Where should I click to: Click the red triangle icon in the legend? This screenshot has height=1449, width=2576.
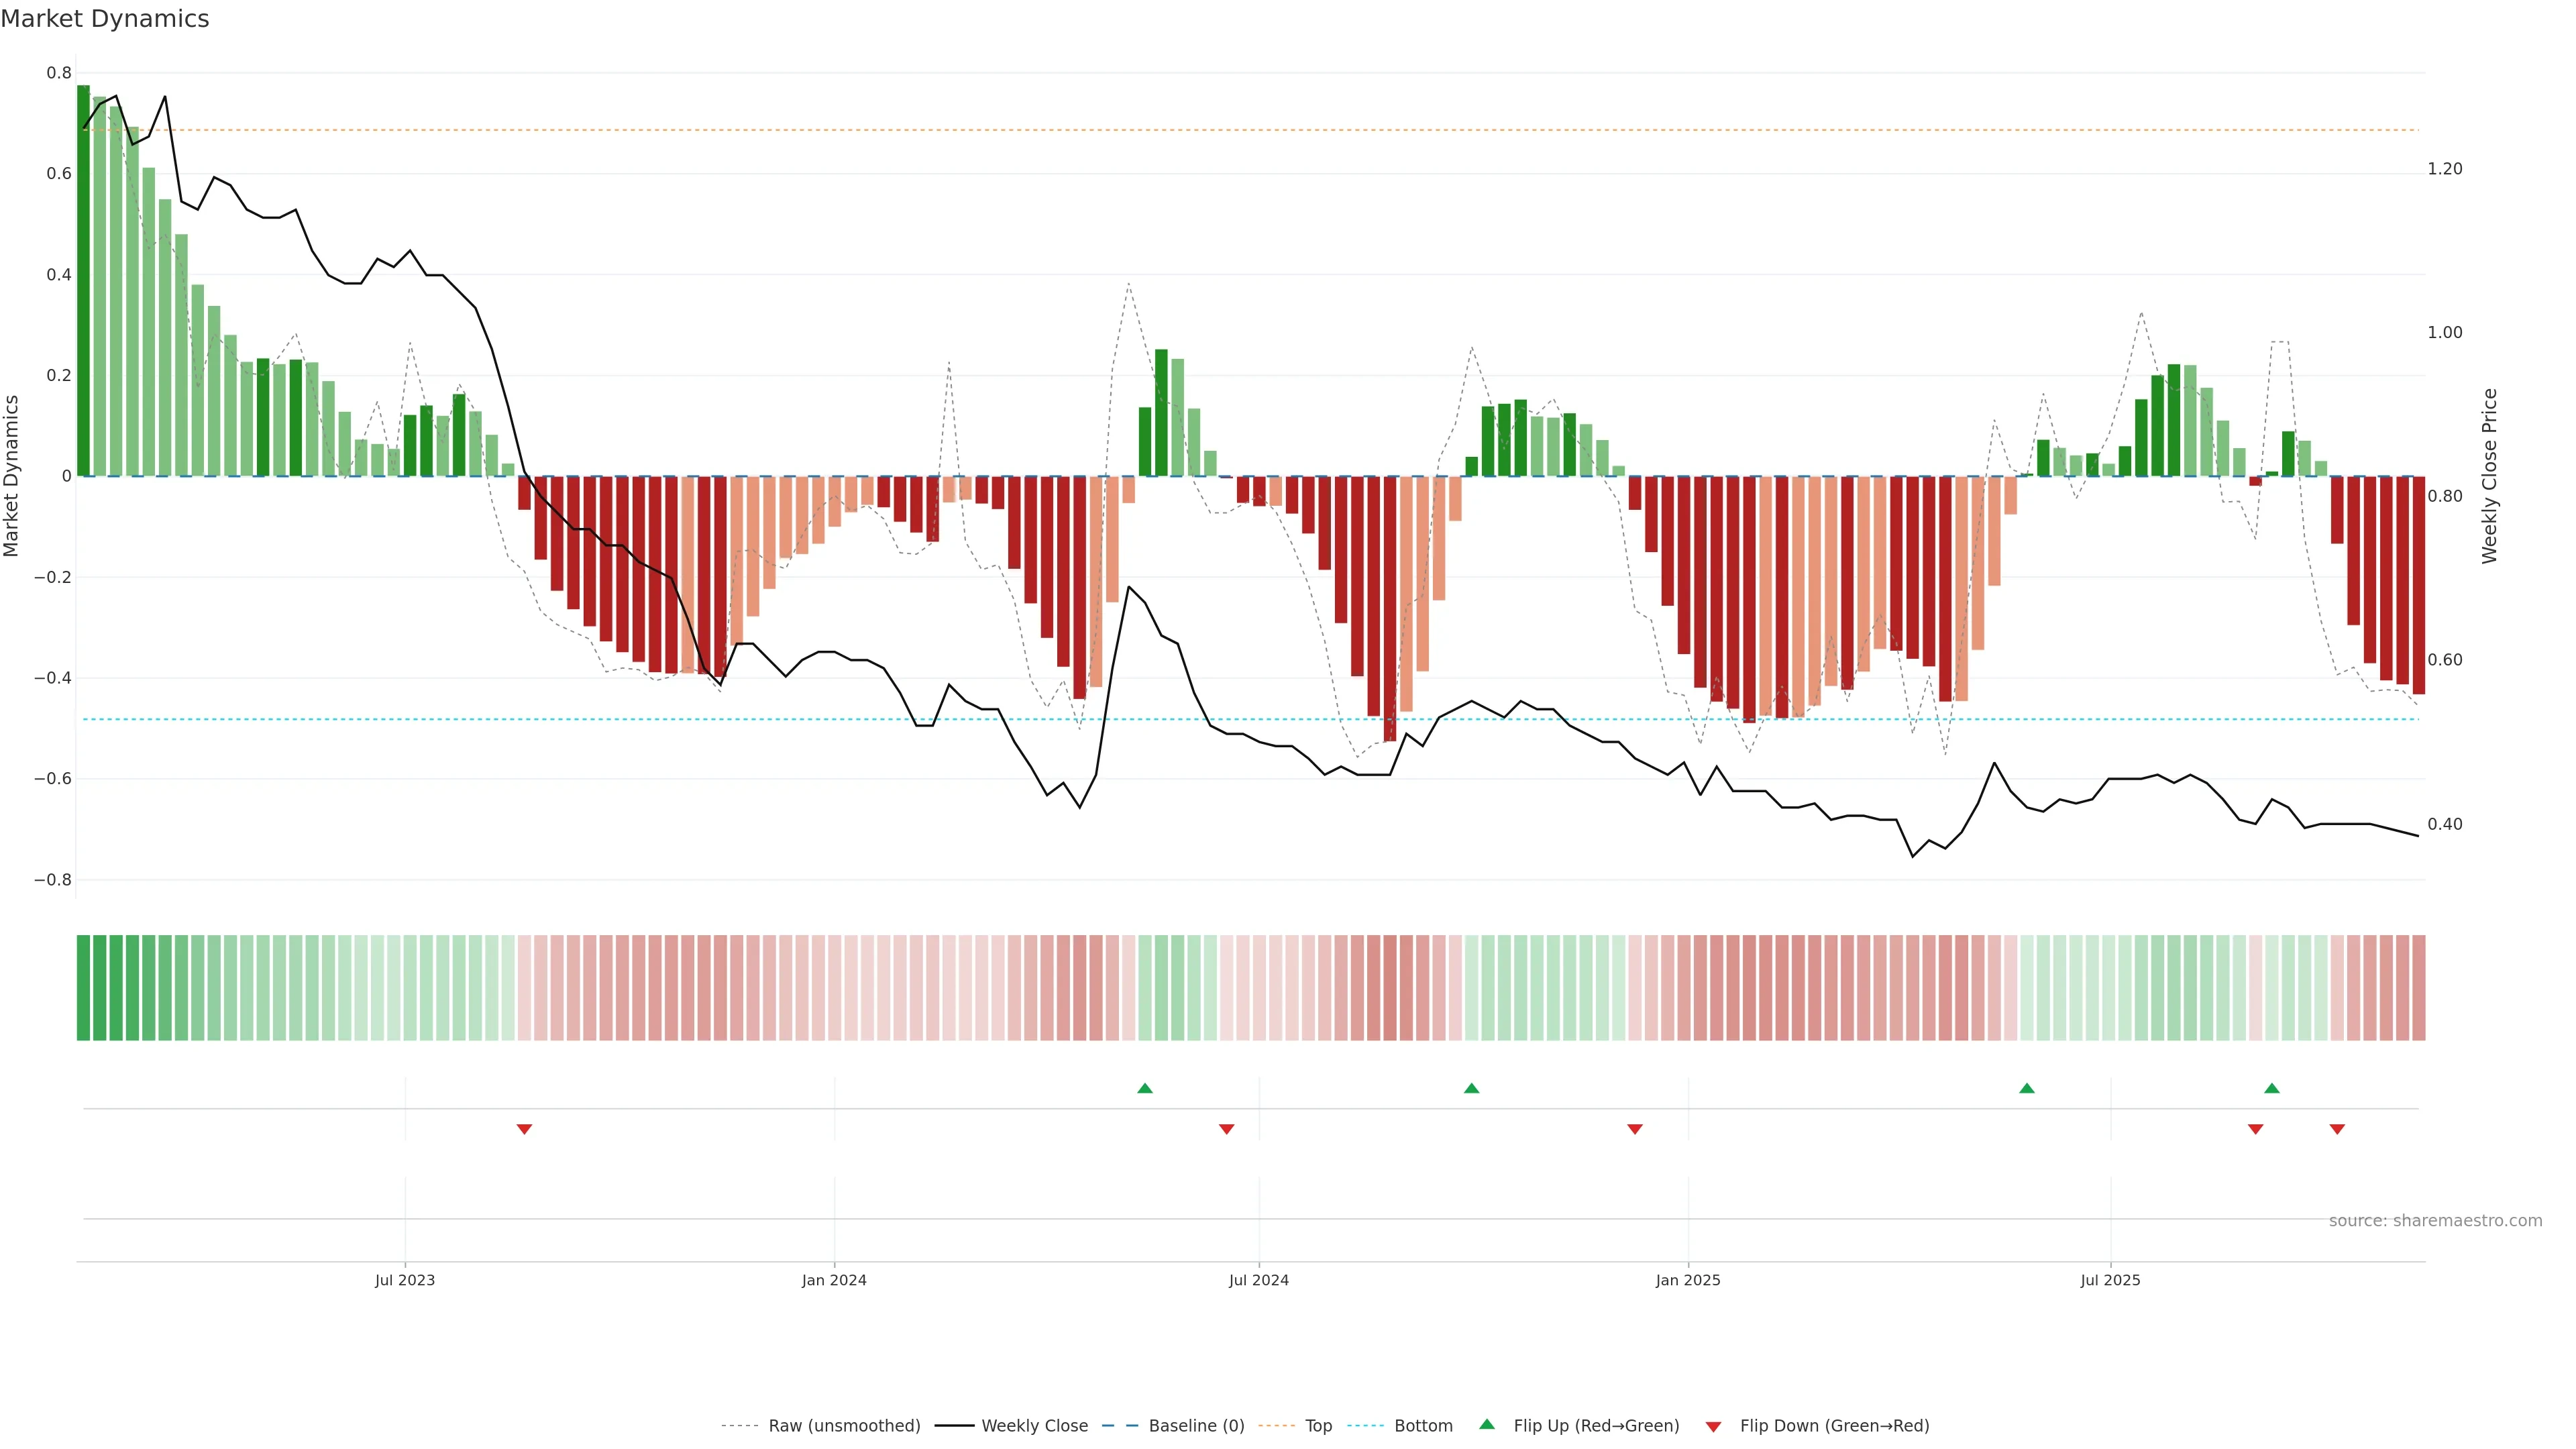coord(1713,1426)
